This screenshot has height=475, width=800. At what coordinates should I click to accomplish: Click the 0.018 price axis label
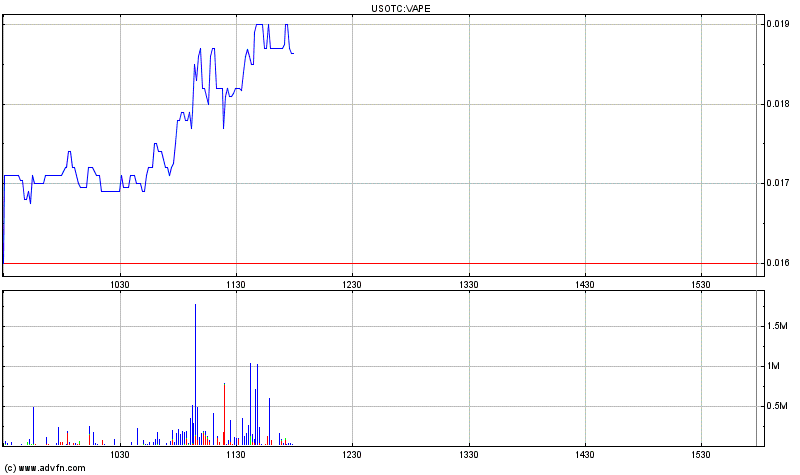coord(778,104)
